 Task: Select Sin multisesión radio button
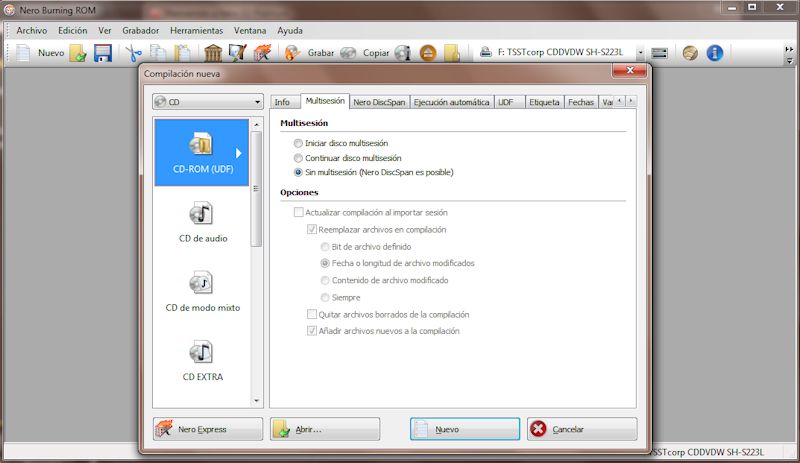(x=298, y=173)
